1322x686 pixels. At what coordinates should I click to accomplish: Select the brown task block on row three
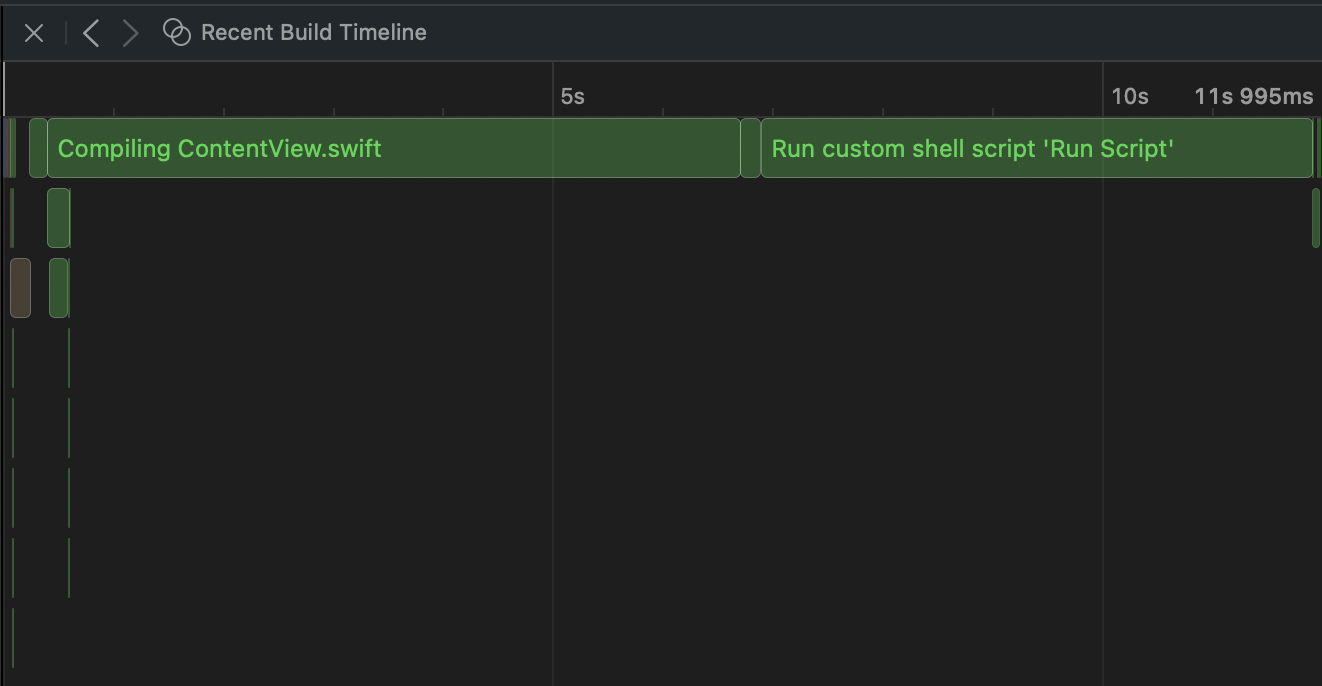[x=20, y=288]
